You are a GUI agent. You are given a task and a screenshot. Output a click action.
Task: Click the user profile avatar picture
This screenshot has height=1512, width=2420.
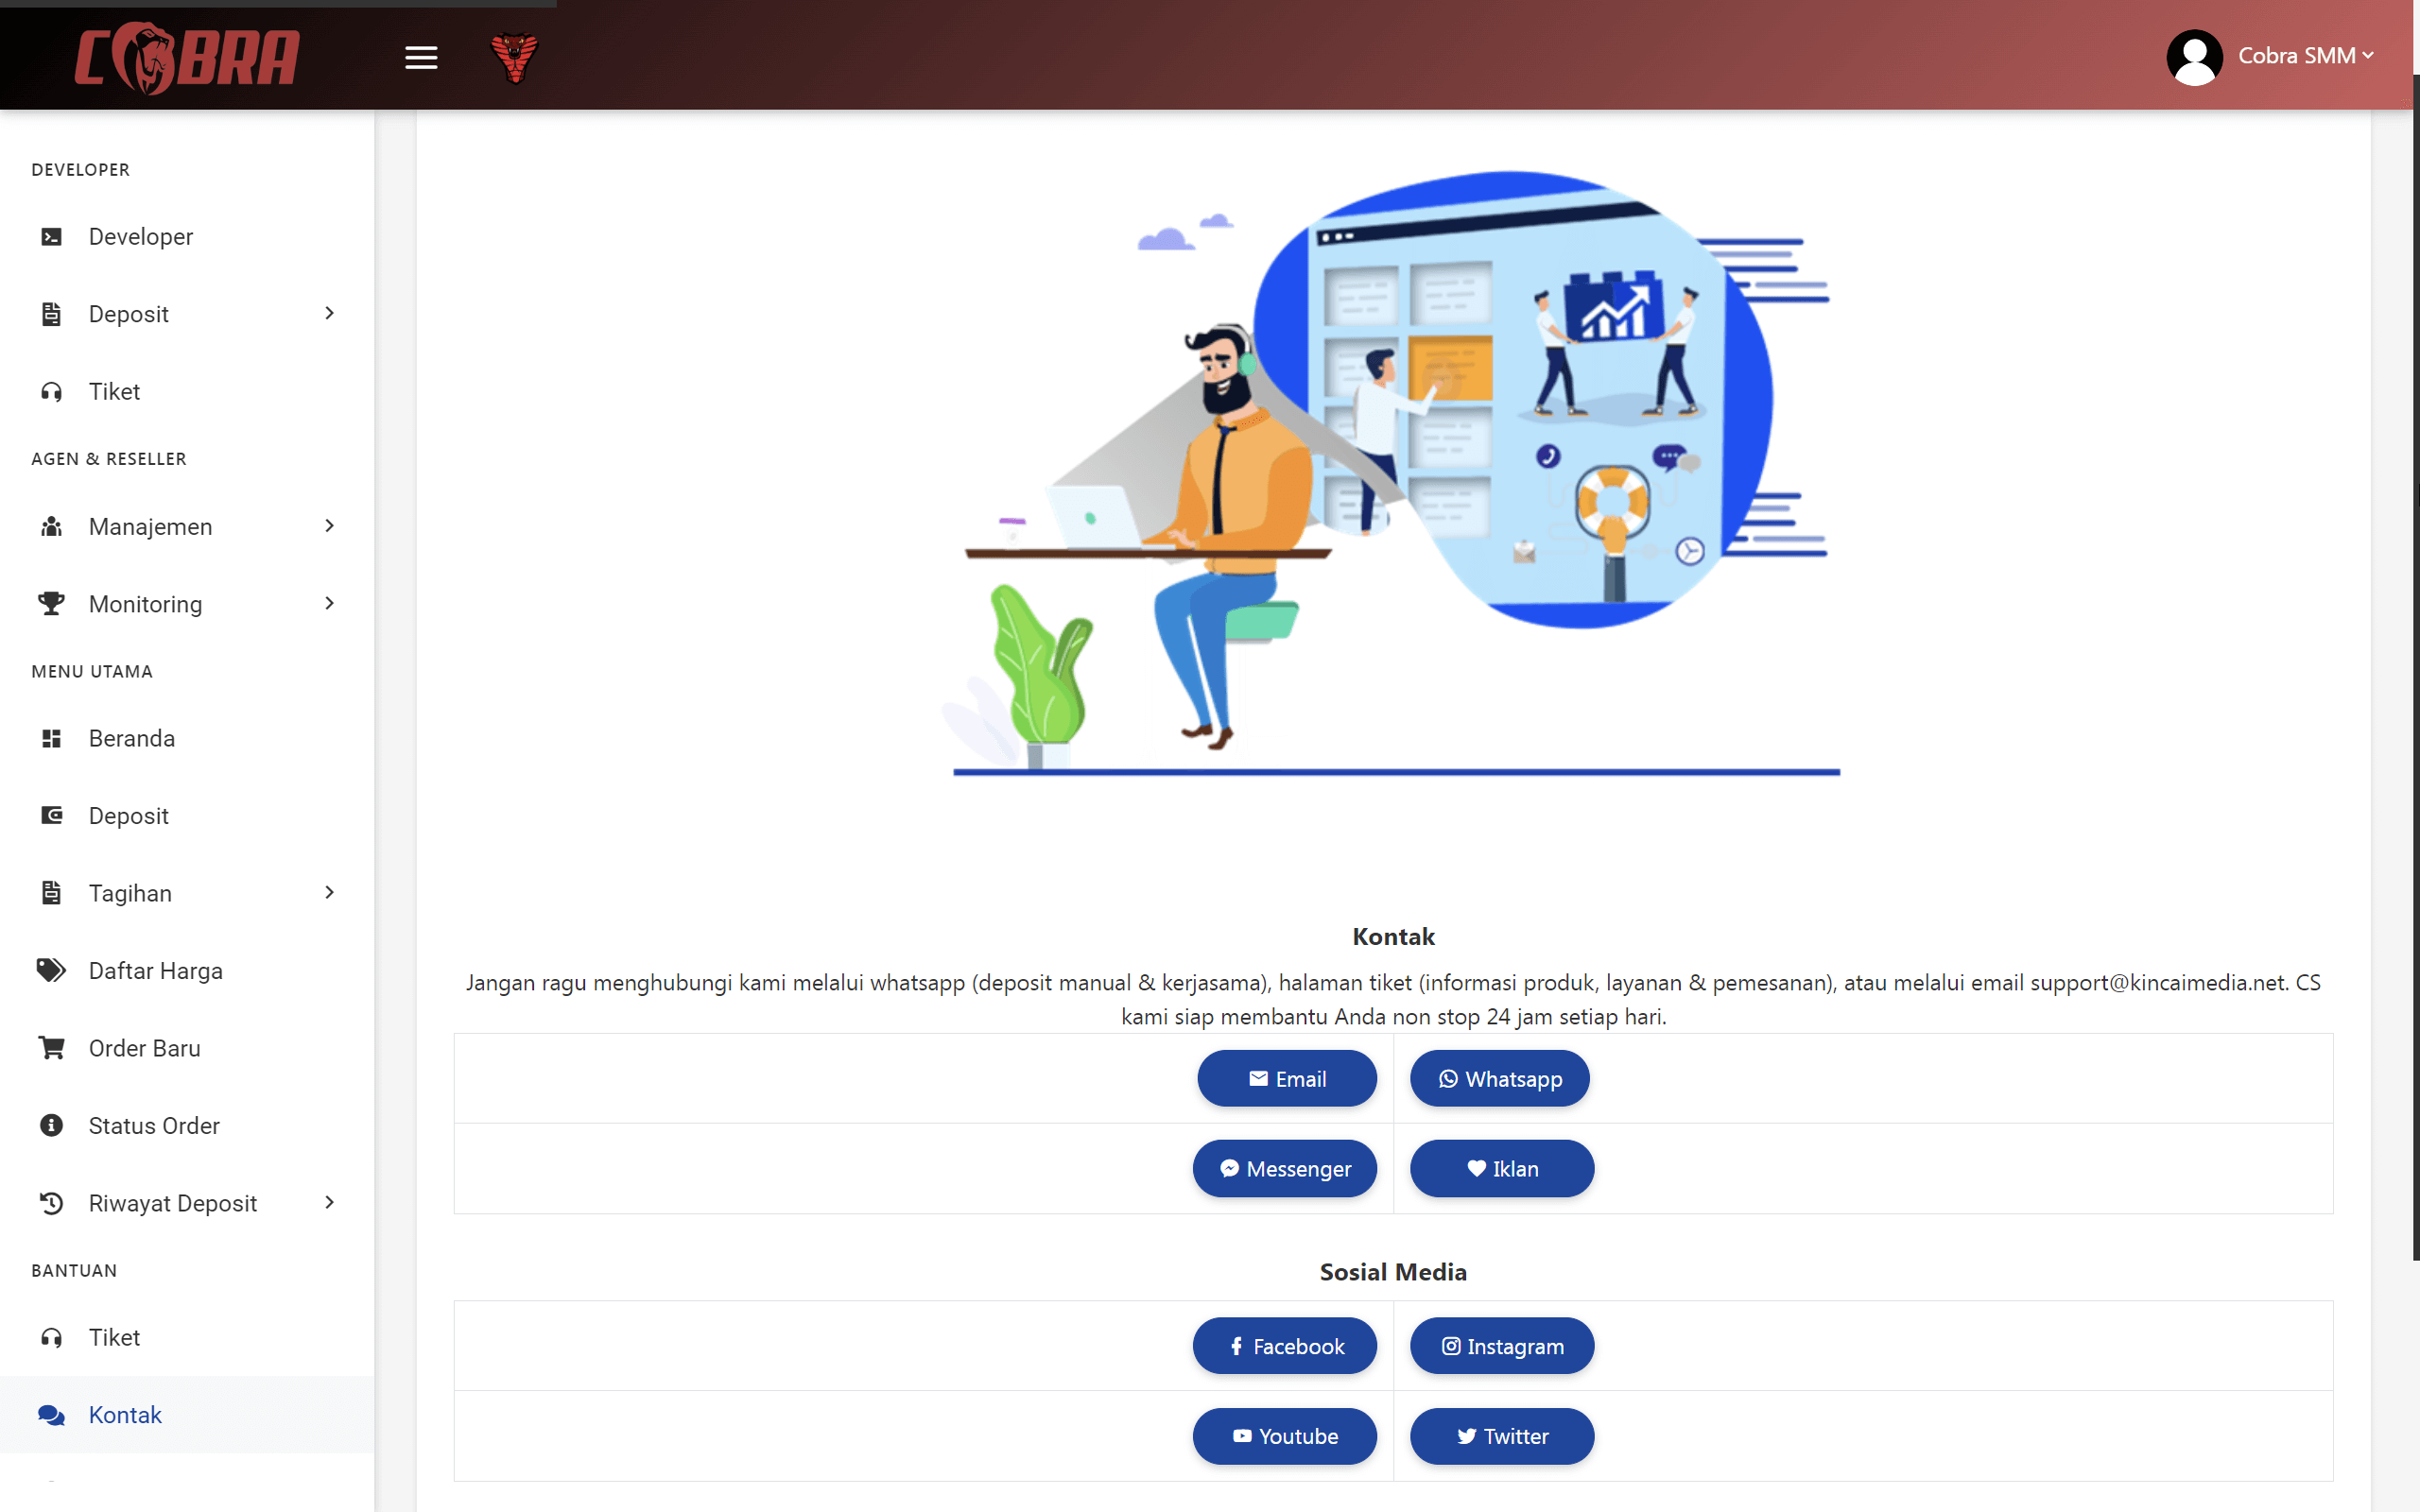[x=2195, y=57]
